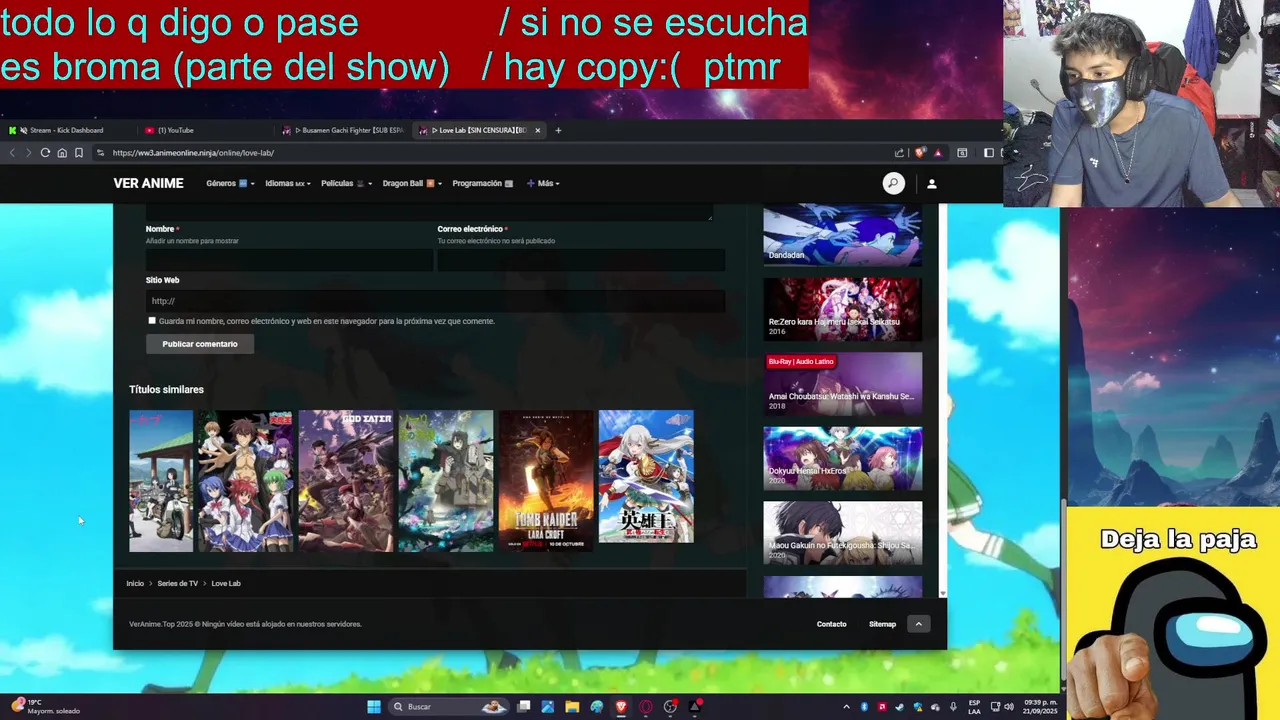The width and height of the screenshot is (1280, 720).
Task: Open Re:Zero kara Hajimeru sidebar thumbnail
Action: coord(843,309)
